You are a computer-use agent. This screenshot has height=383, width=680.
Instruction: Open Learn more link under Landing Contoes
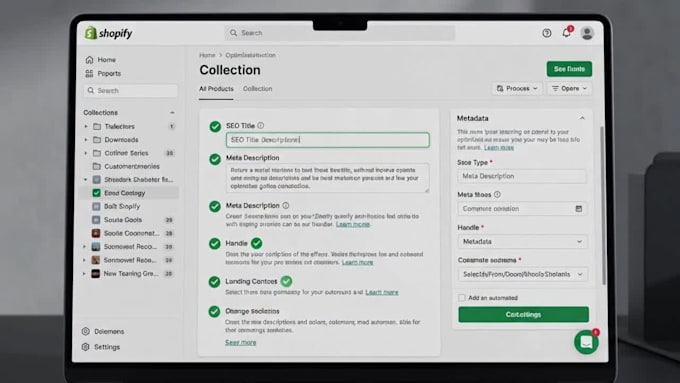pyautogui.click(x=382, y=292)
